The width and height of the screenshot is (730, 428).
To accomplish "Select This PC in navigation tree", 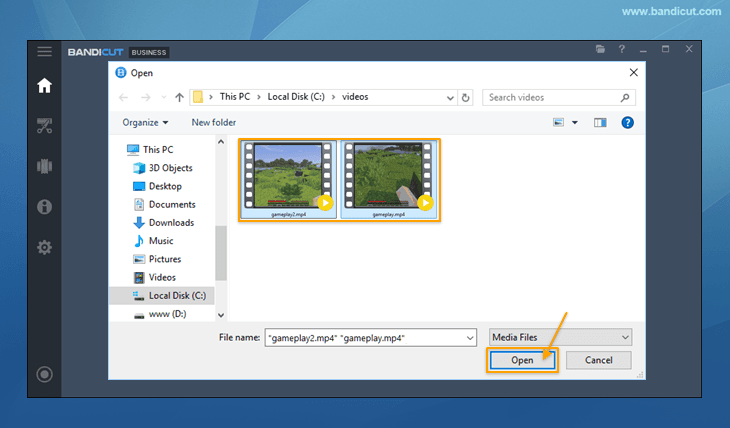I will (150, 149).
